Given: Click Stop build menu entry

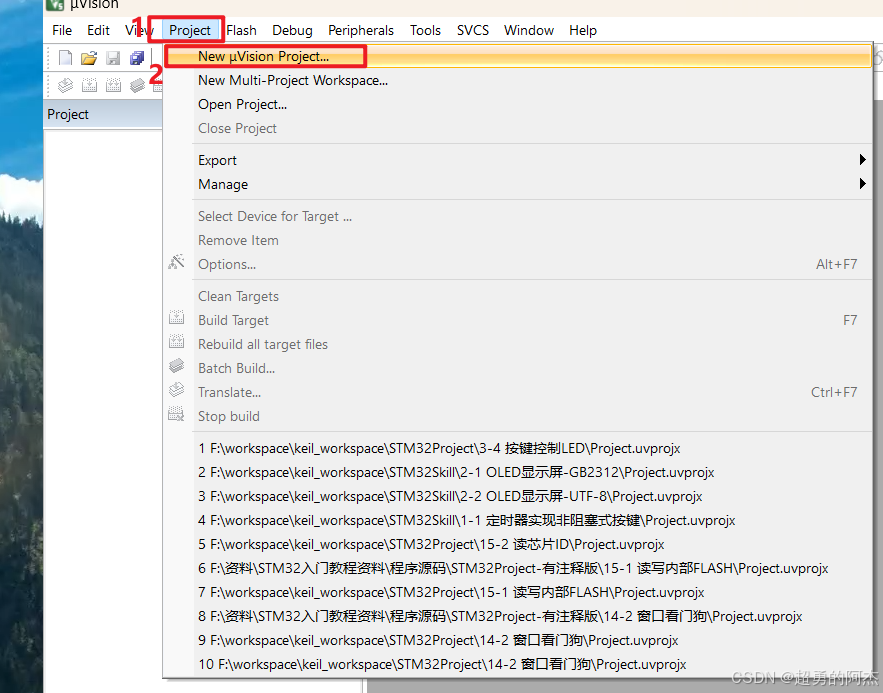Looking at the screenshot, I should [517, 416].
